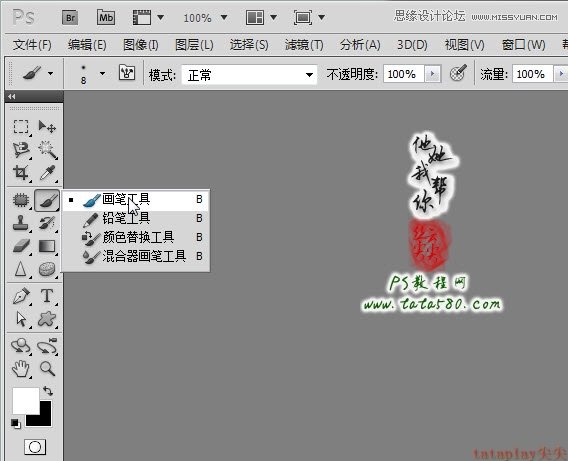Select the Gradient tool
Screen dimensions: 568x461
point(47,246)
